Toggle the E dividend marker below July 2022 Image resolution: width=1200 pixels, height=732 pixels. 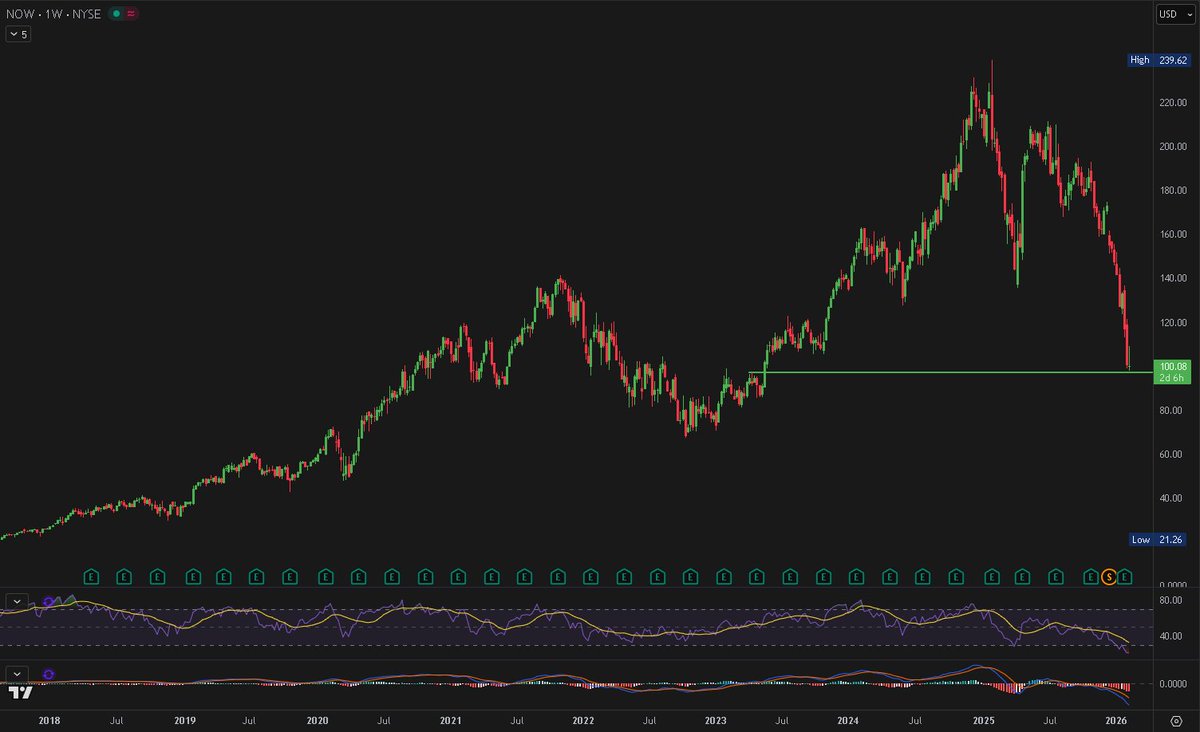coord(656,576)
